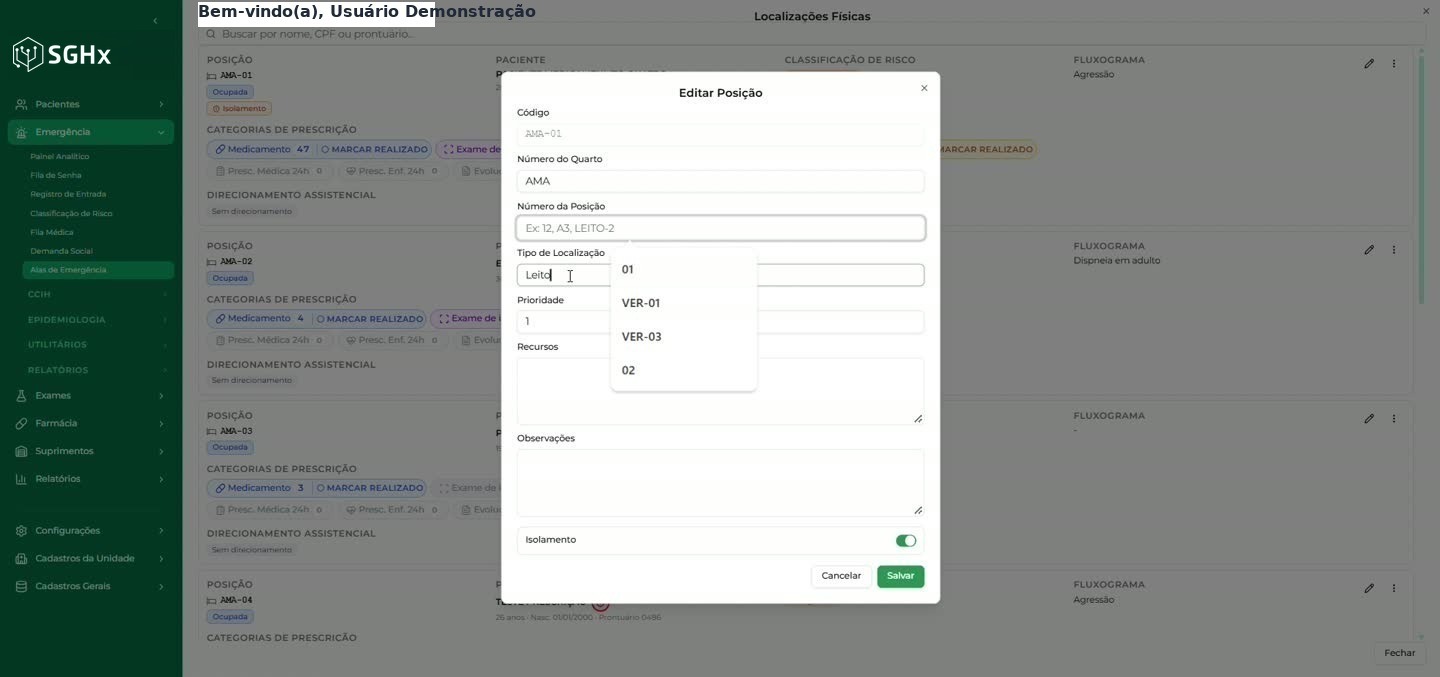Viewport: 1440px width, 677px height.
Task: Click the Configurações gear icon
Action: tap(21, 531)
